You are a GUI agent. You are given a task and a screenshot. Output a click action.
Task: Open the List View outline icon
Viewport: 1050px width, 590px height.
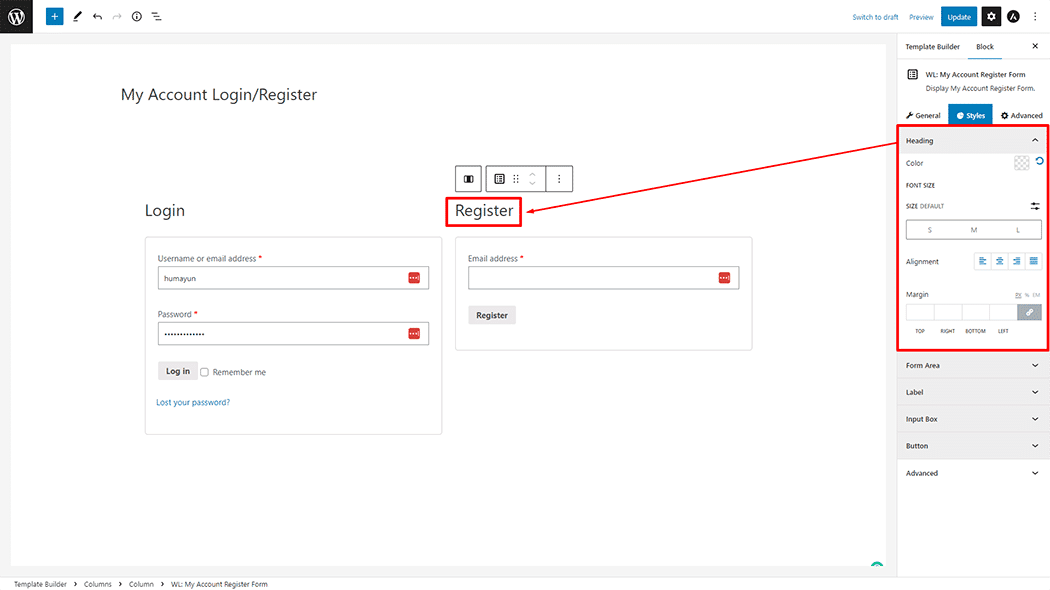[x=157, y=16]
